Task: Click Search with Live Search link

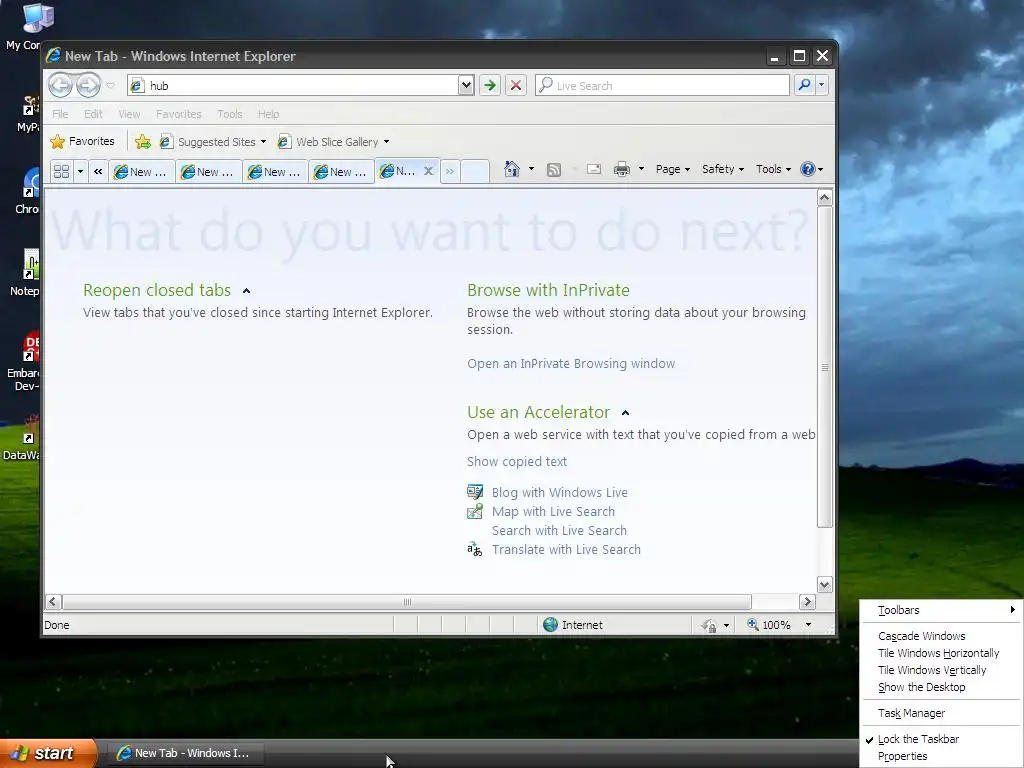Action: pos(559,530)
